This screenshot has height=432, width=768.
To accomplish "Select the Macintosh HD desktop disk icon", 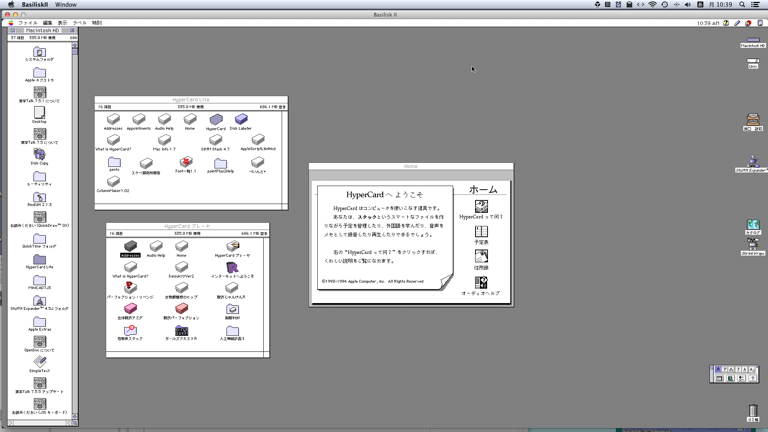I will pyautogui.click(x=753, y=39).
